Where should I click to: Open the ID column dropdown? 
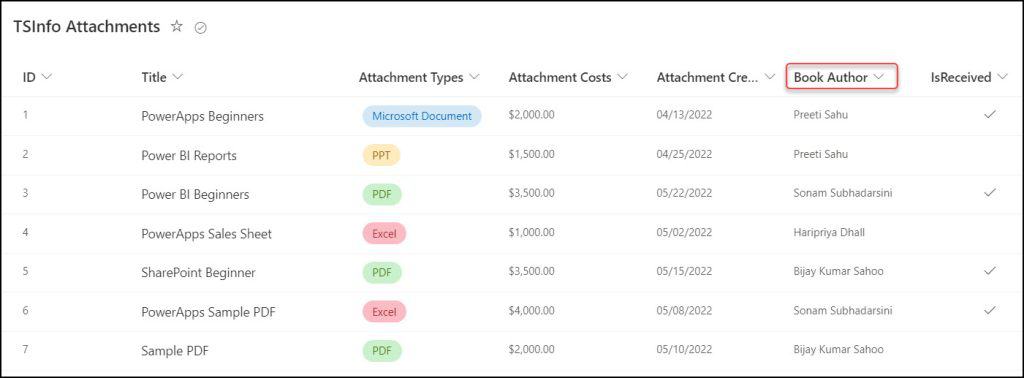click(x=46, y=77)
